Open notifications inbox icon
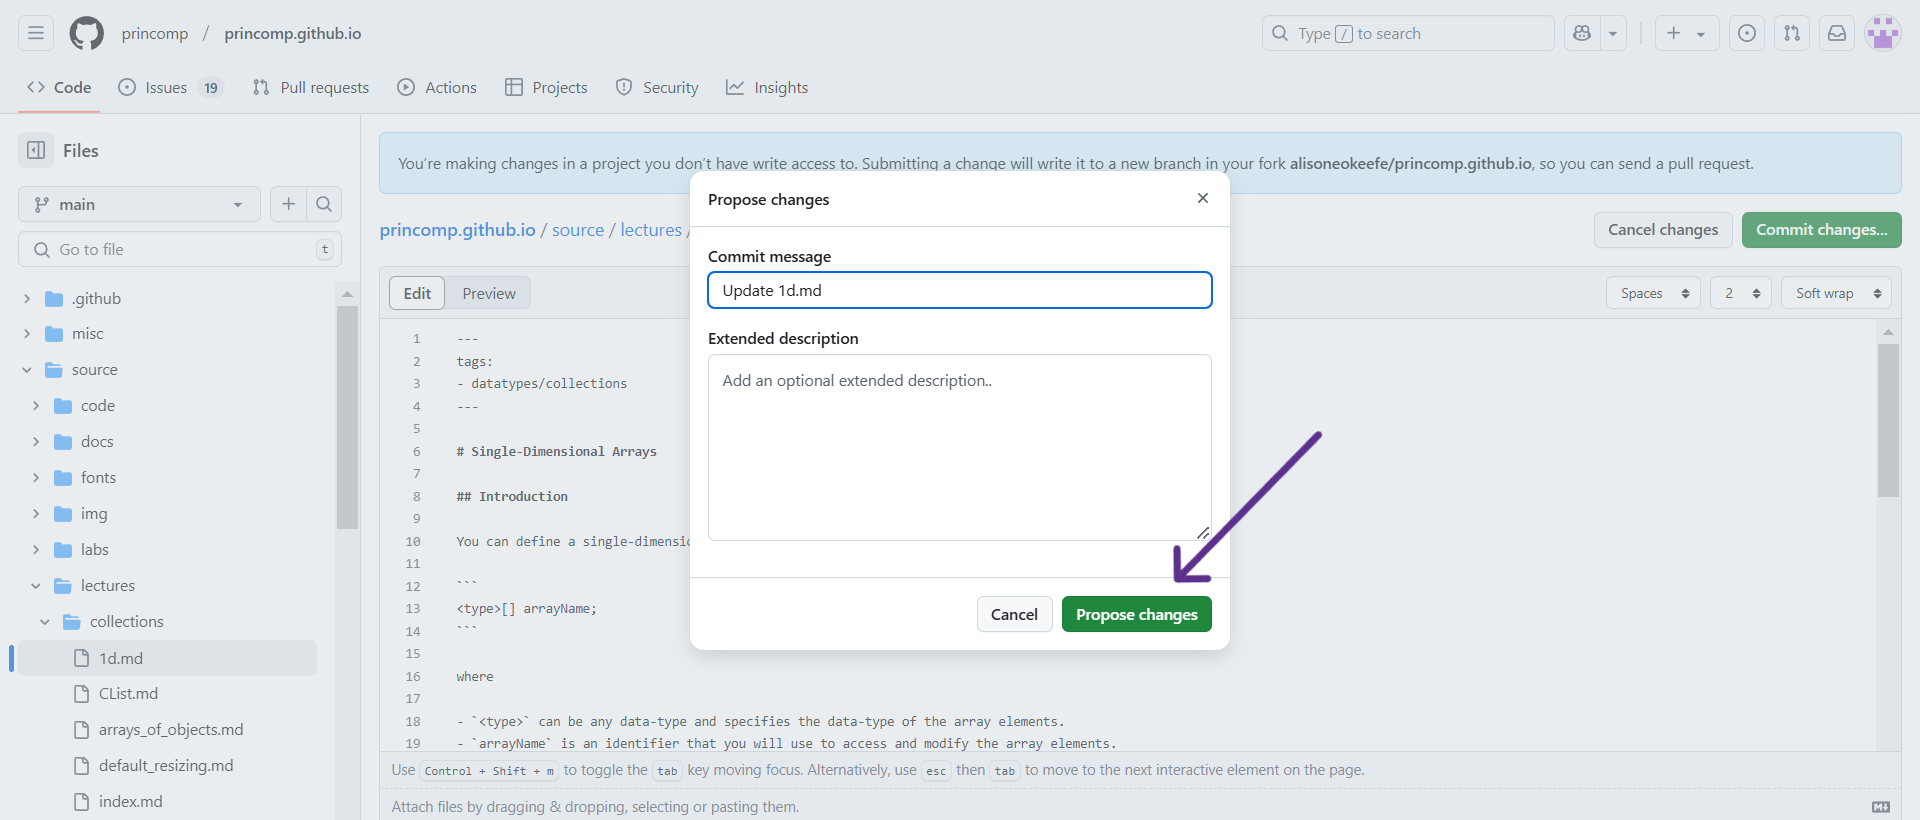1920x820 pixels. coord(1837,33)
